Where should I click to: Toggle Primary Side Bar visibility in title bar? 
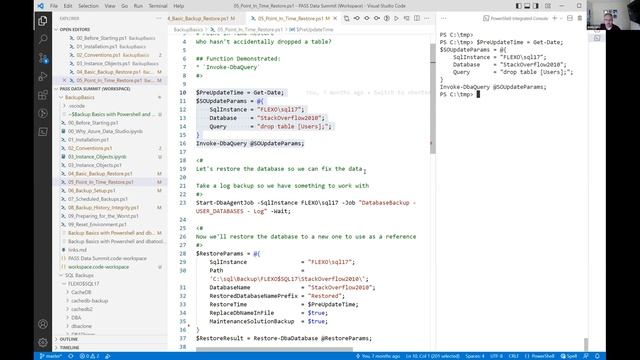[x=518, y=6]
